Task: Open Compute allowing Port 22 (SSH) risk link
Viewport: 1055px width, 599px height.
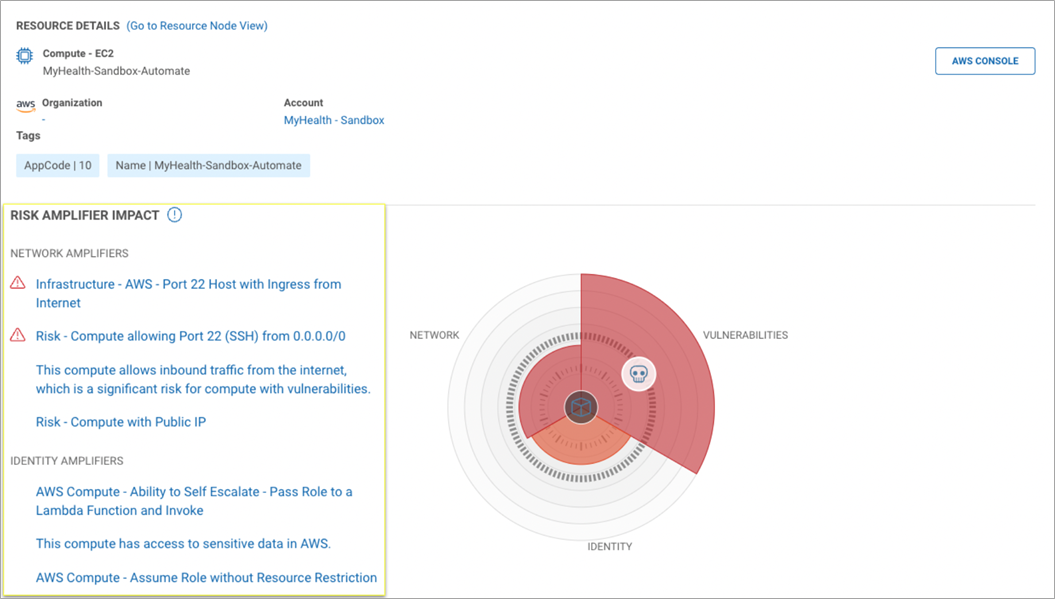Action: [190, 336]
